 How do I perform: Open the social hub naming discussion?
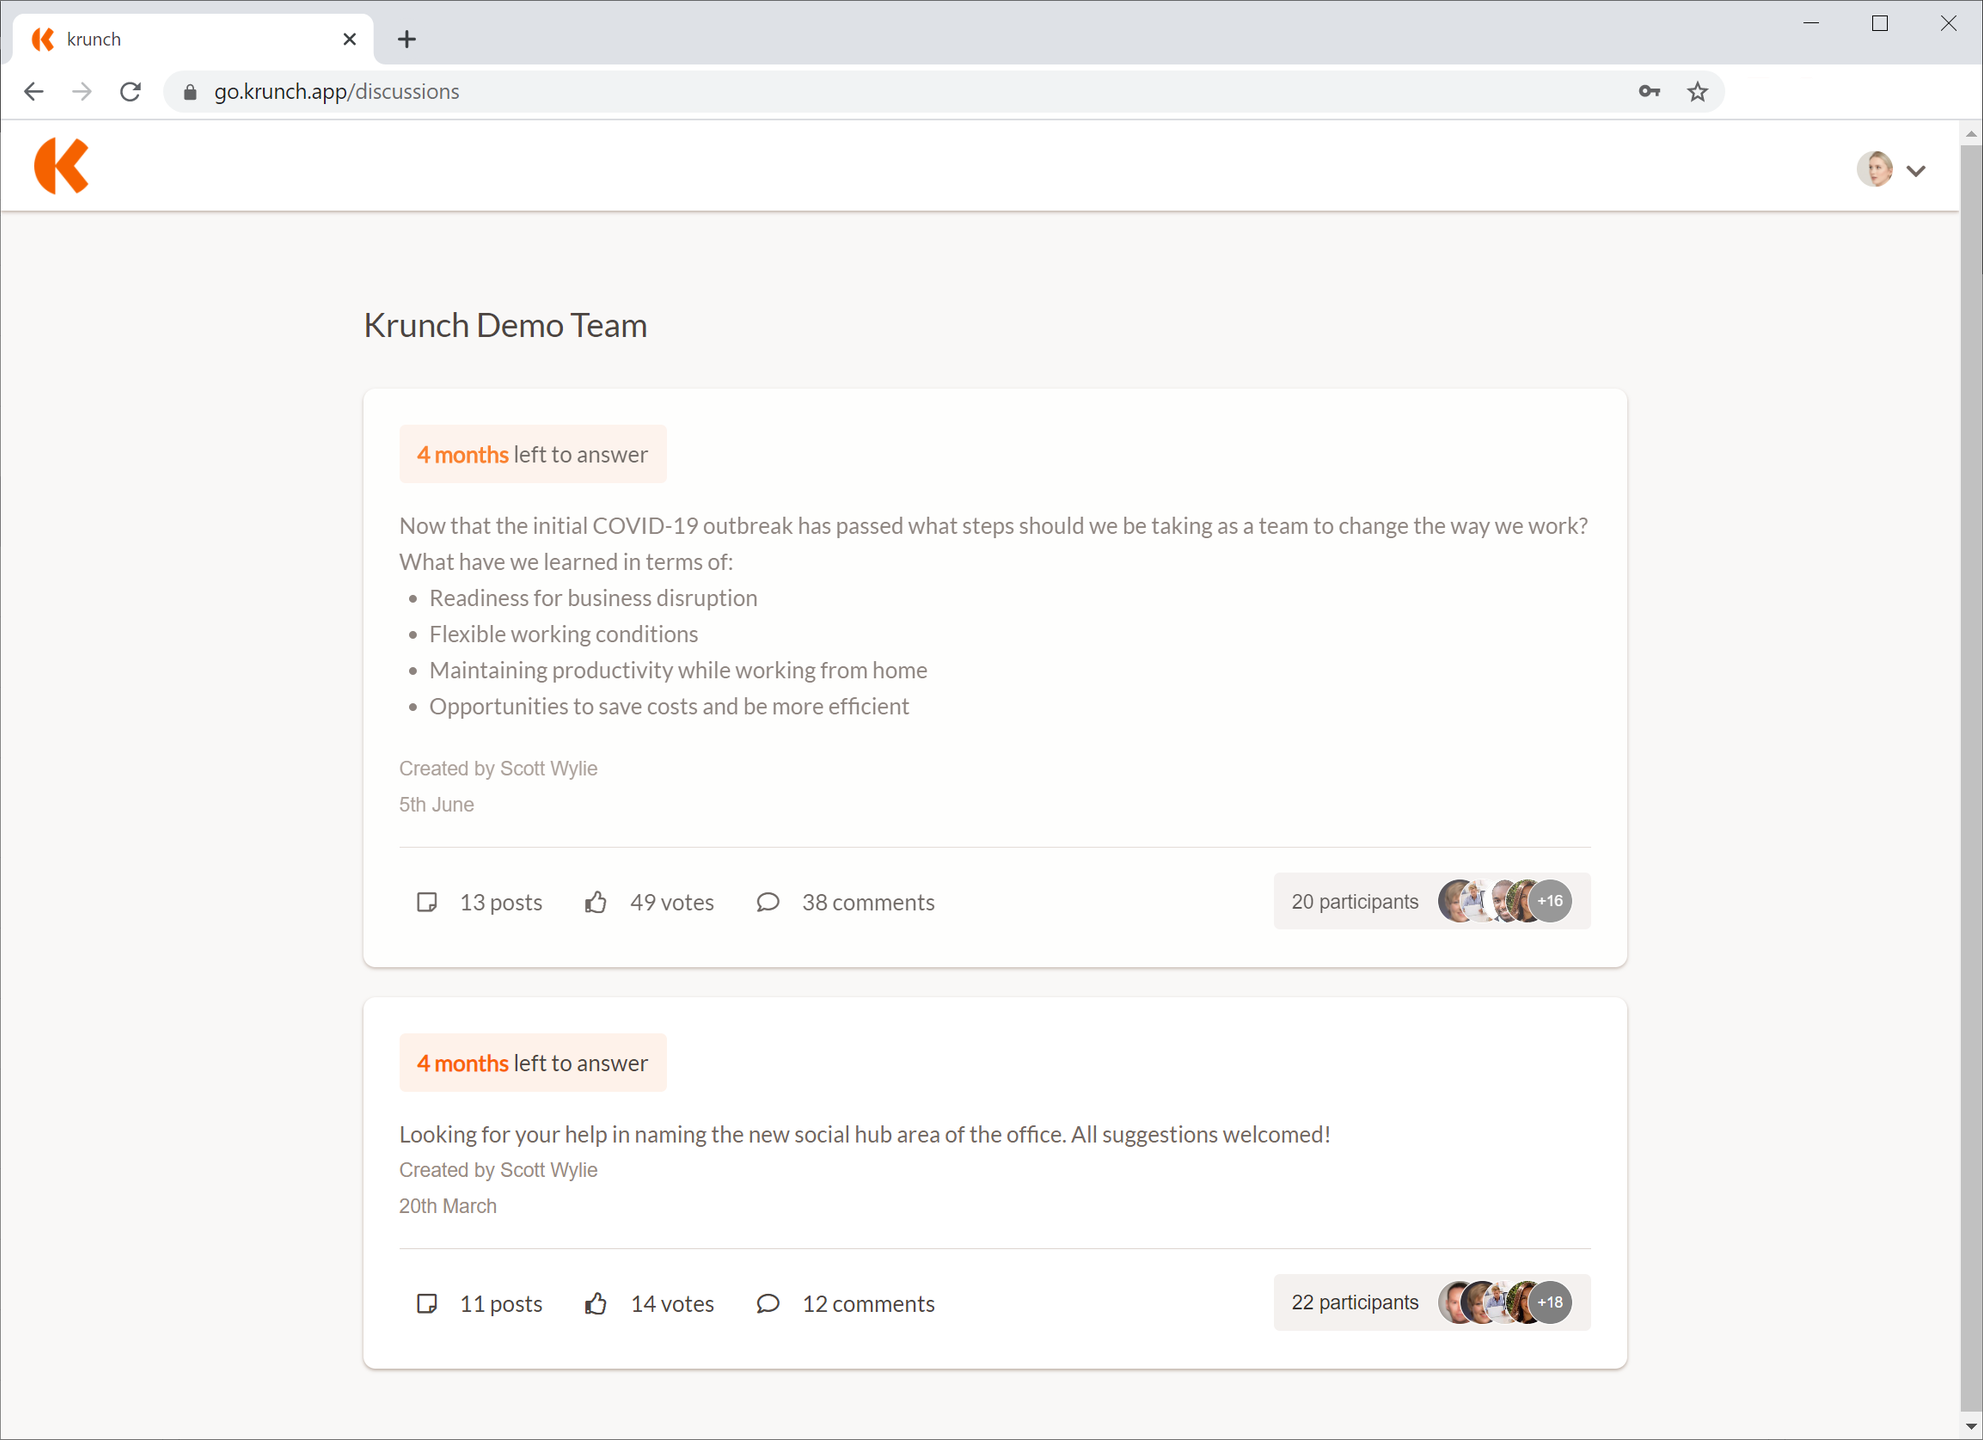[x=864, y=1135]
